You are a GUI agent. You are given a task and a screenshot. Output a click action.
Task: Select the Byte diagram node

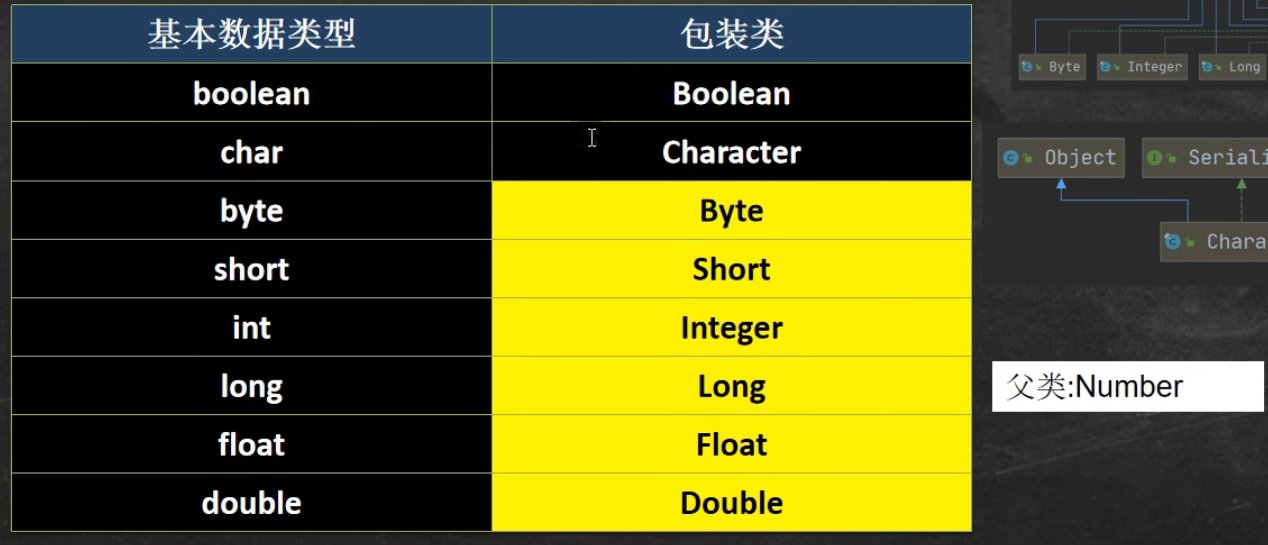pos(1052,67)
